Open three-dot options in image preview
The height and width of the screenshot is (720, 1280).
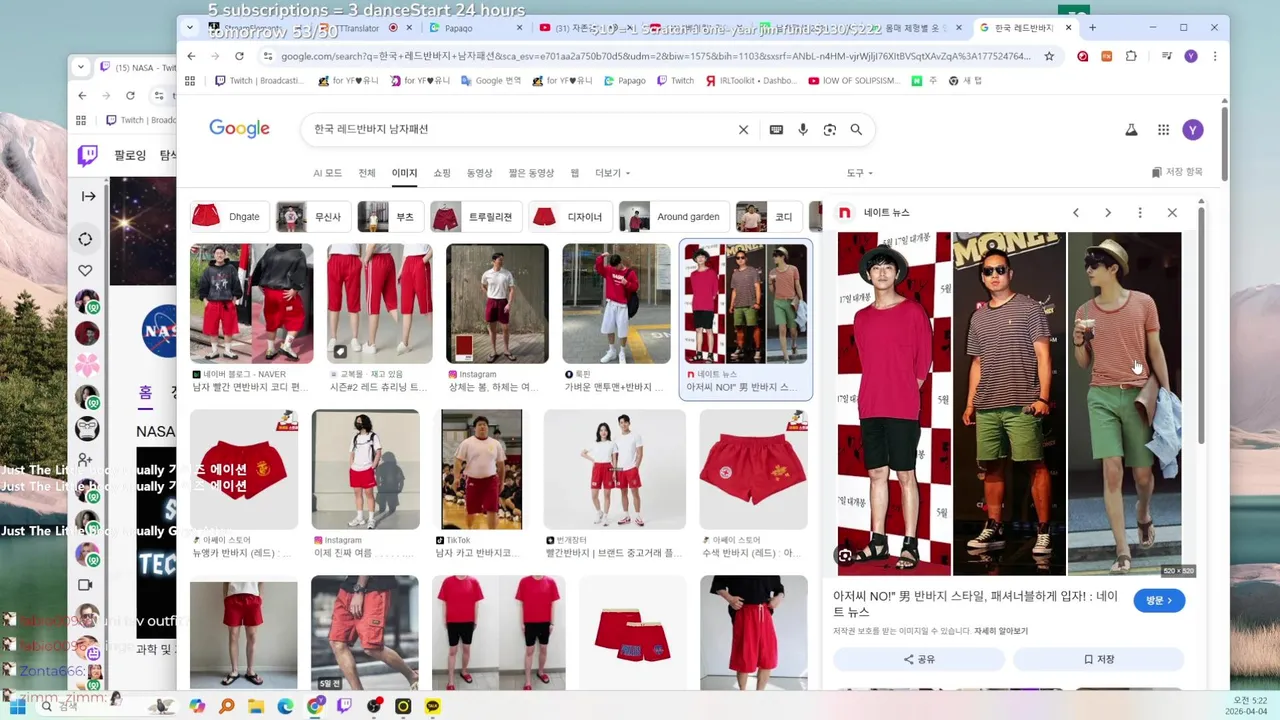[x=1140, y=213]
